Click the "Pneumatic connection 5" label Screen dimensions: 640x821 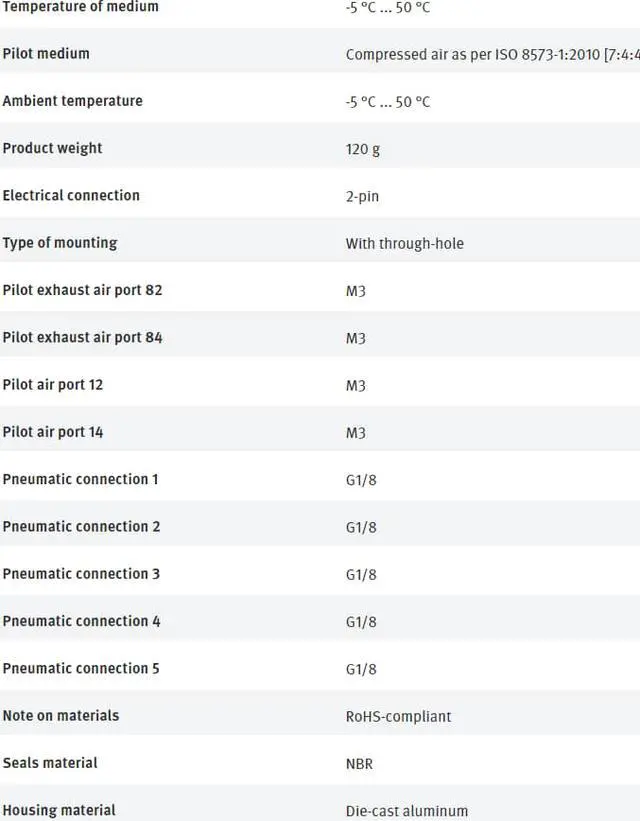[x=81, y=668]
